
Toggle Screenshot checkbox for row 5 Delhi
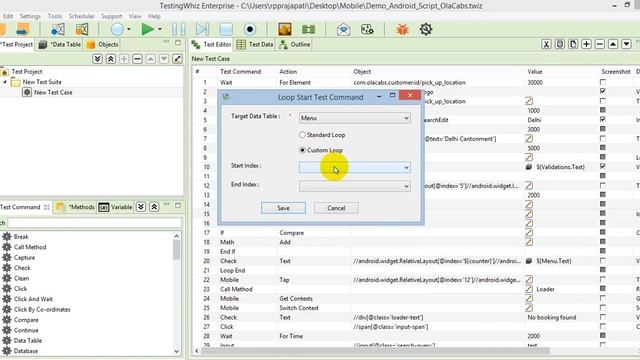tap(603, 120)
